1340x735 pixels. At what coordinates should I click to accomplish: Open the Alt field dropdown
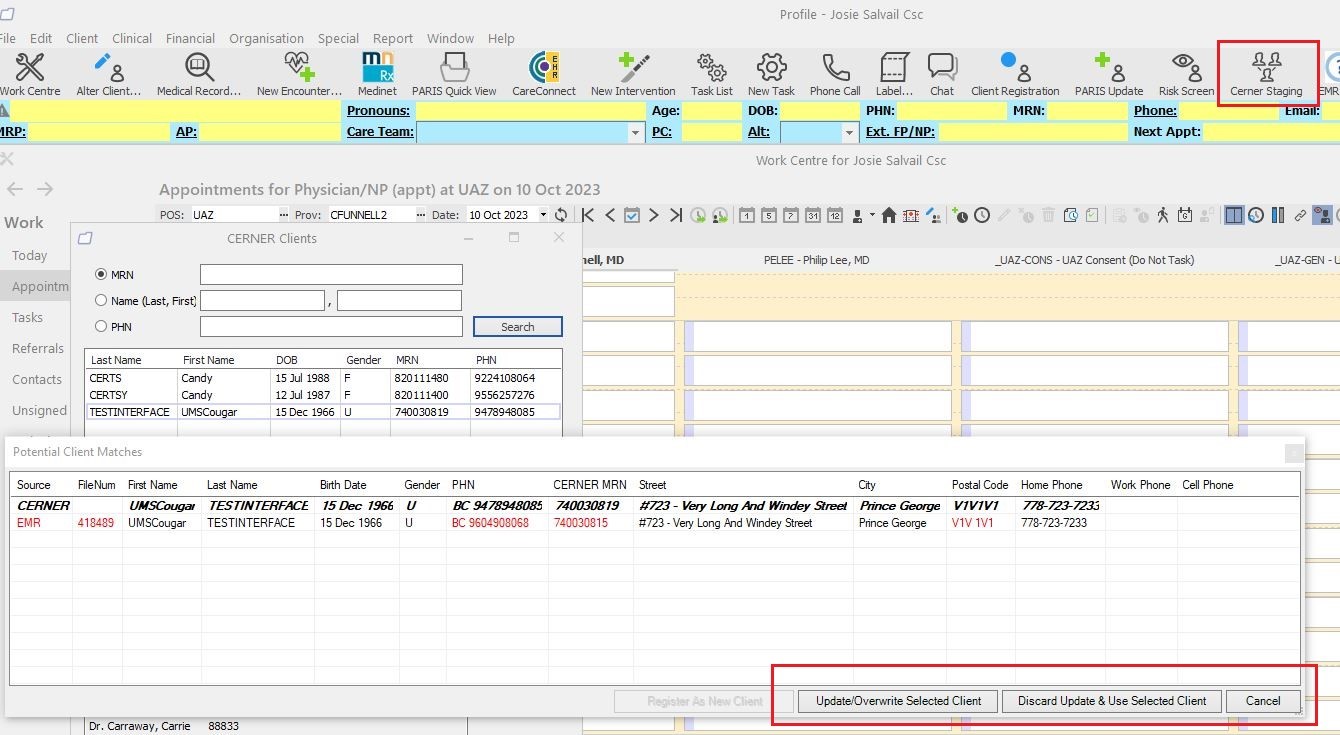coord(849,131)
